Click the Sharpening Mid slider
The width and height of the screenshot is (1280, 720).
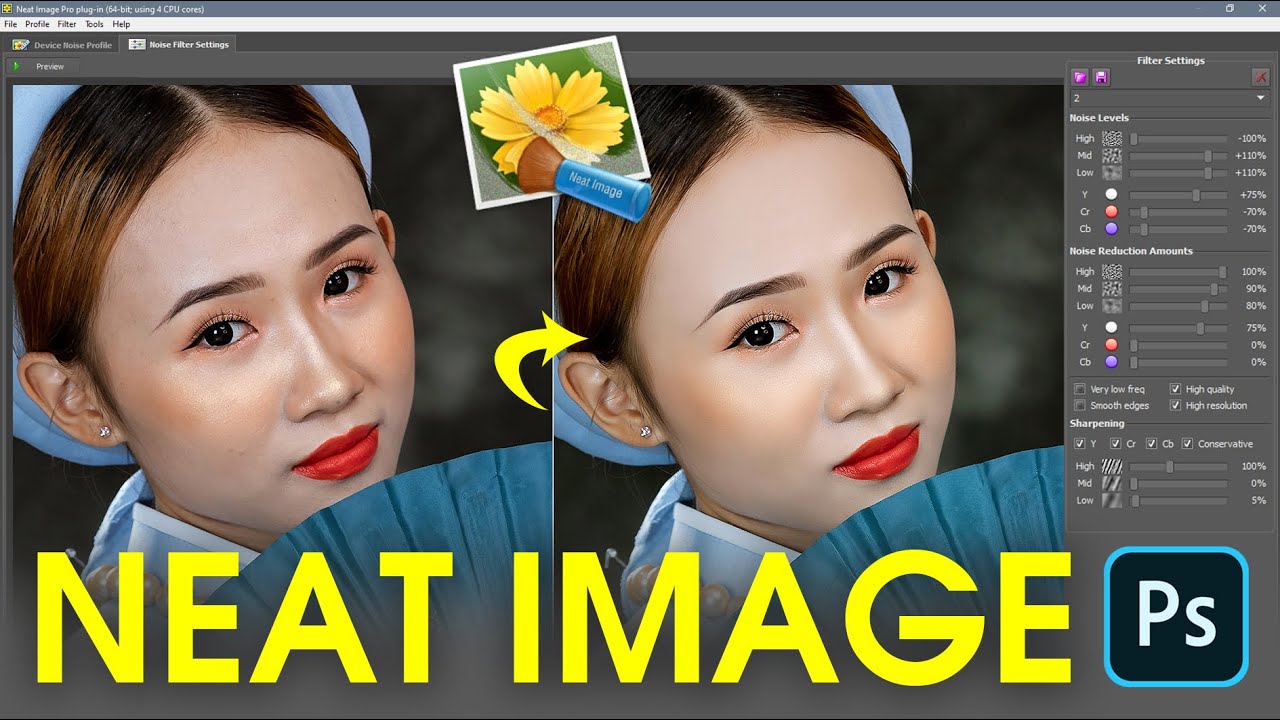(x=1178, y=483)
